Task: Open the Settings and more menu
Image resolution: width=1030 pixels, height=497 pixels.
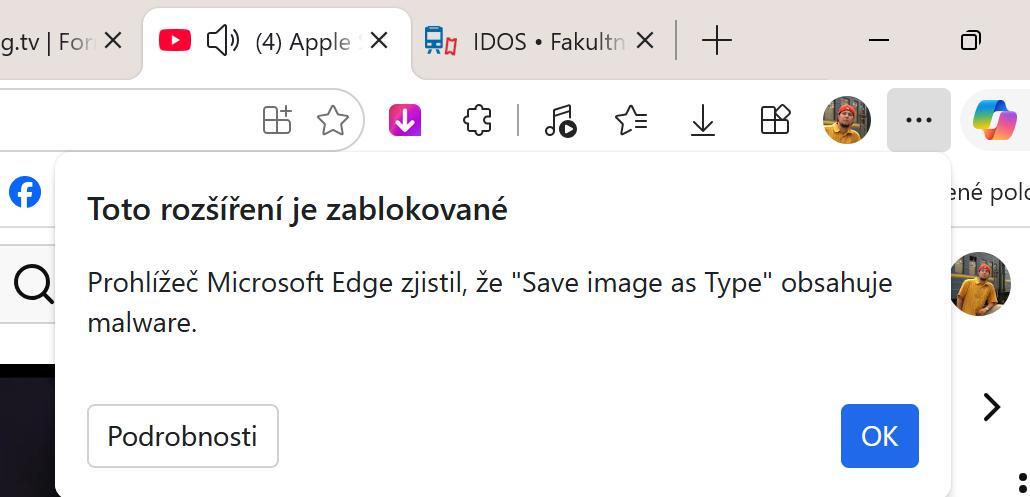Action: click(x=918, y=120)
